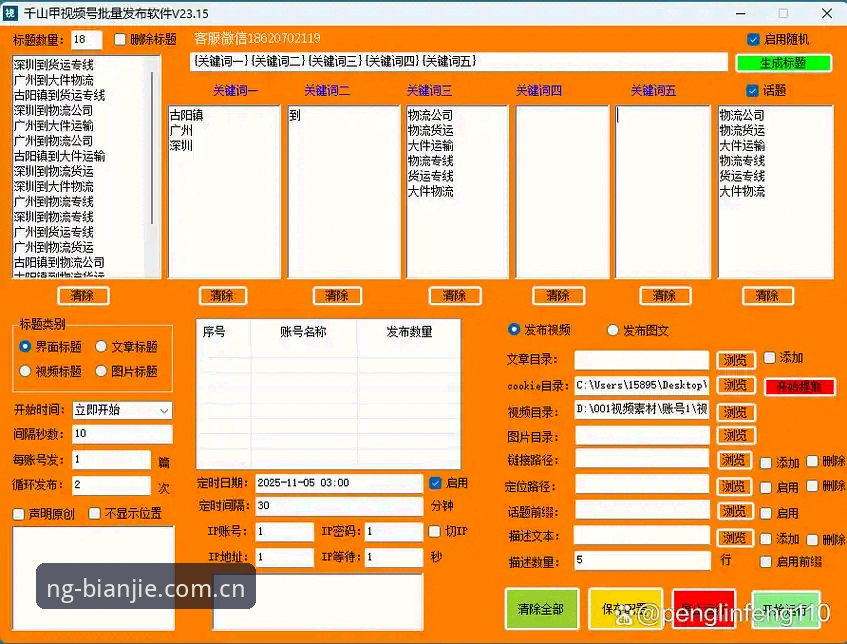Toggle the 话题 checkbox

(752, 90)
